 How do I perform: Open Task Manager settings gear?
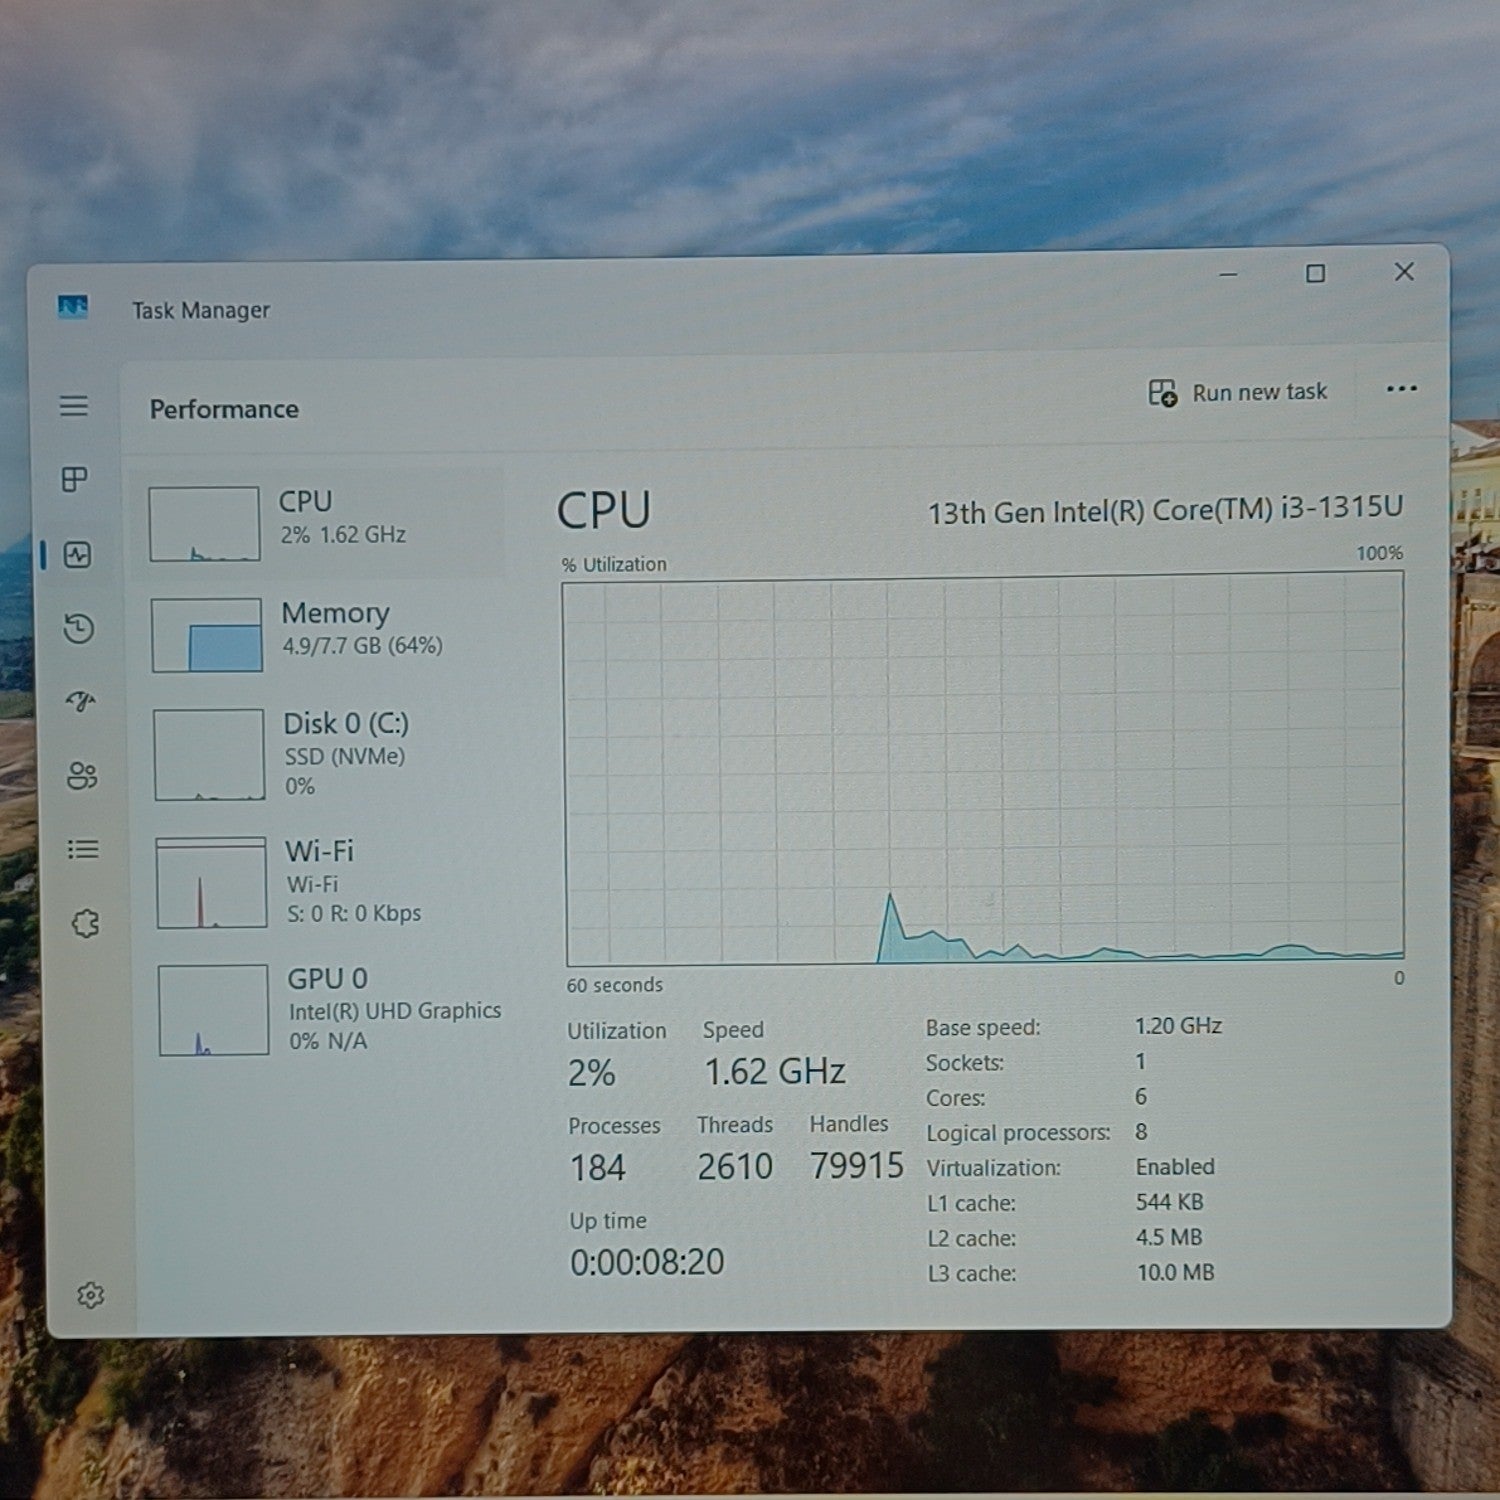[90, 1296]
